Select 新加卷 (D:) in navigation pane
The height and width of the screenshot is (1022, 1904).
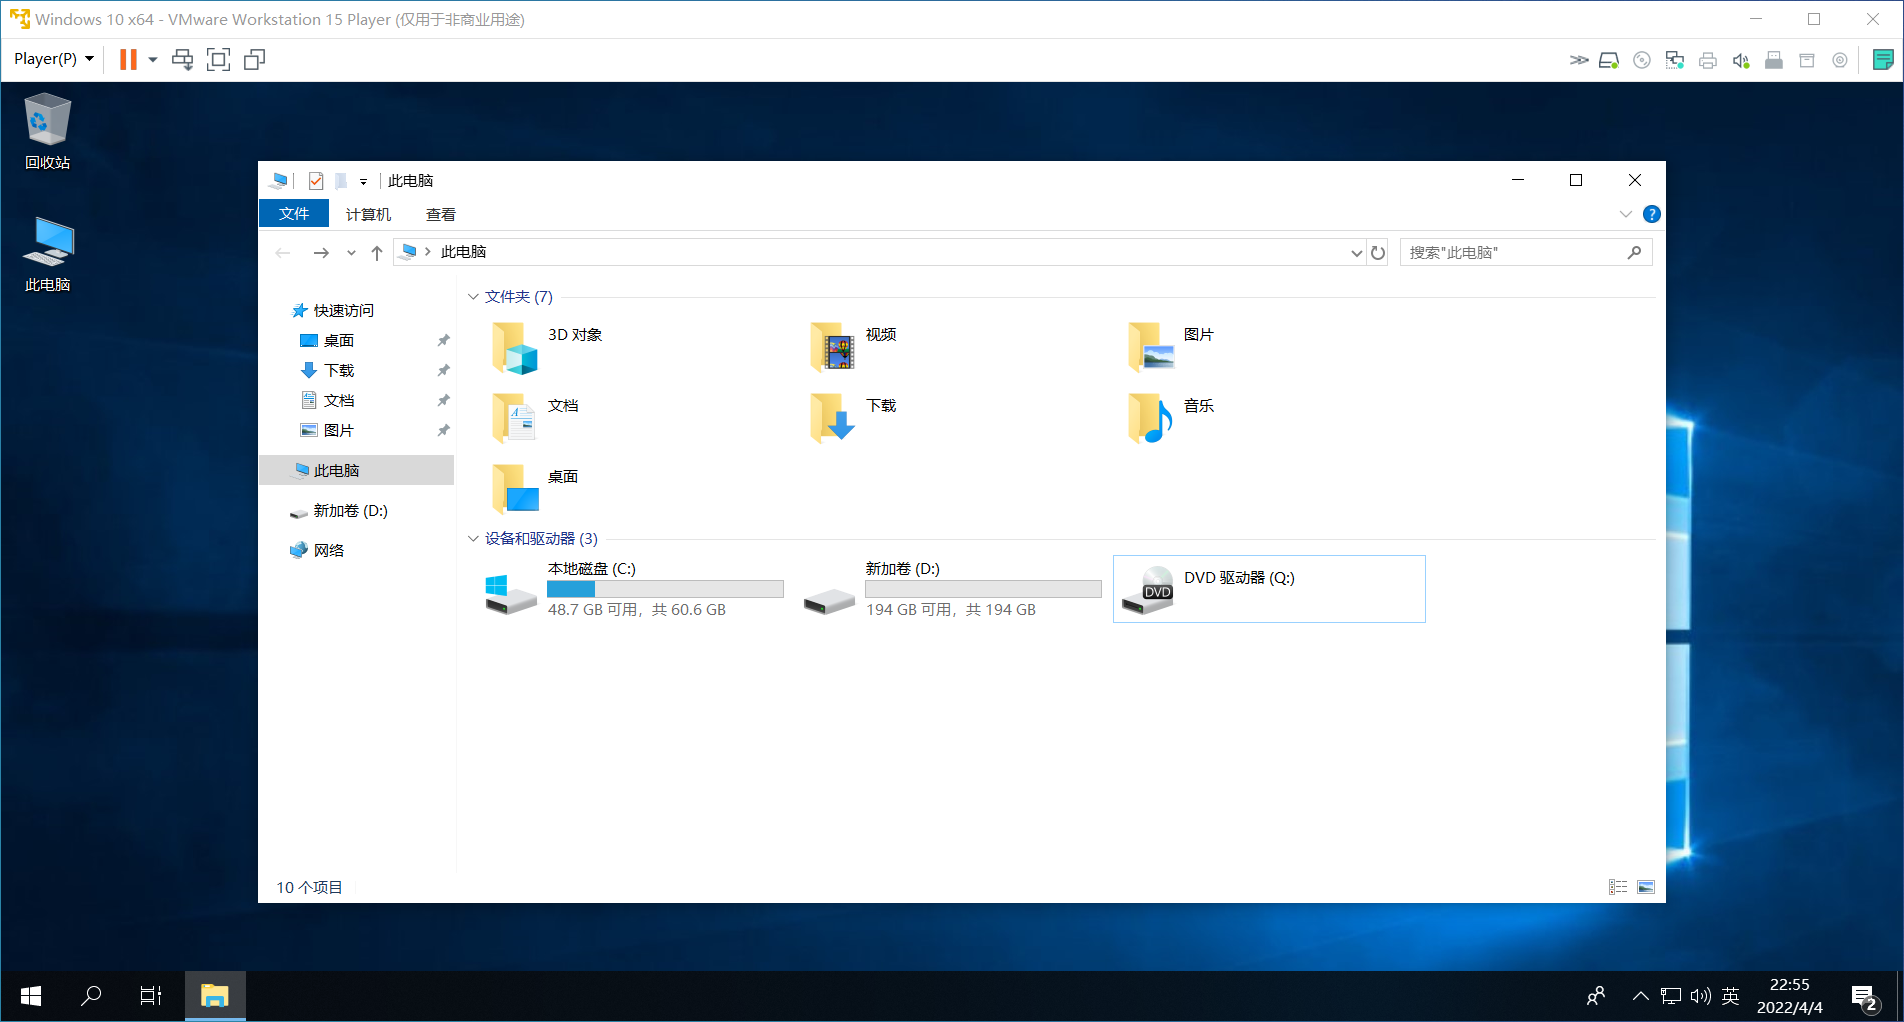(x=350, y=511)
